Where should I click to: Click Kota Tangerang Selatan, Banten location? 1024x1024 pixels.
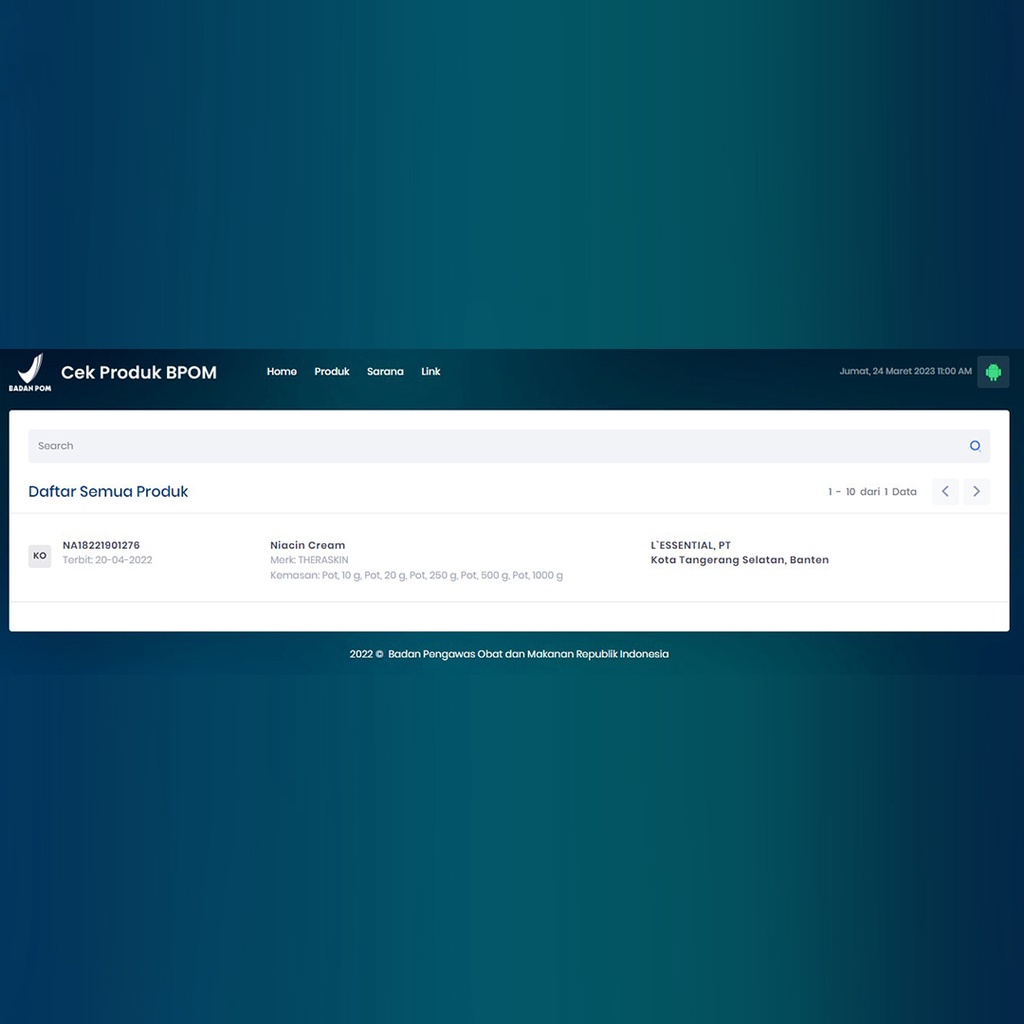[x=739, y=560]
